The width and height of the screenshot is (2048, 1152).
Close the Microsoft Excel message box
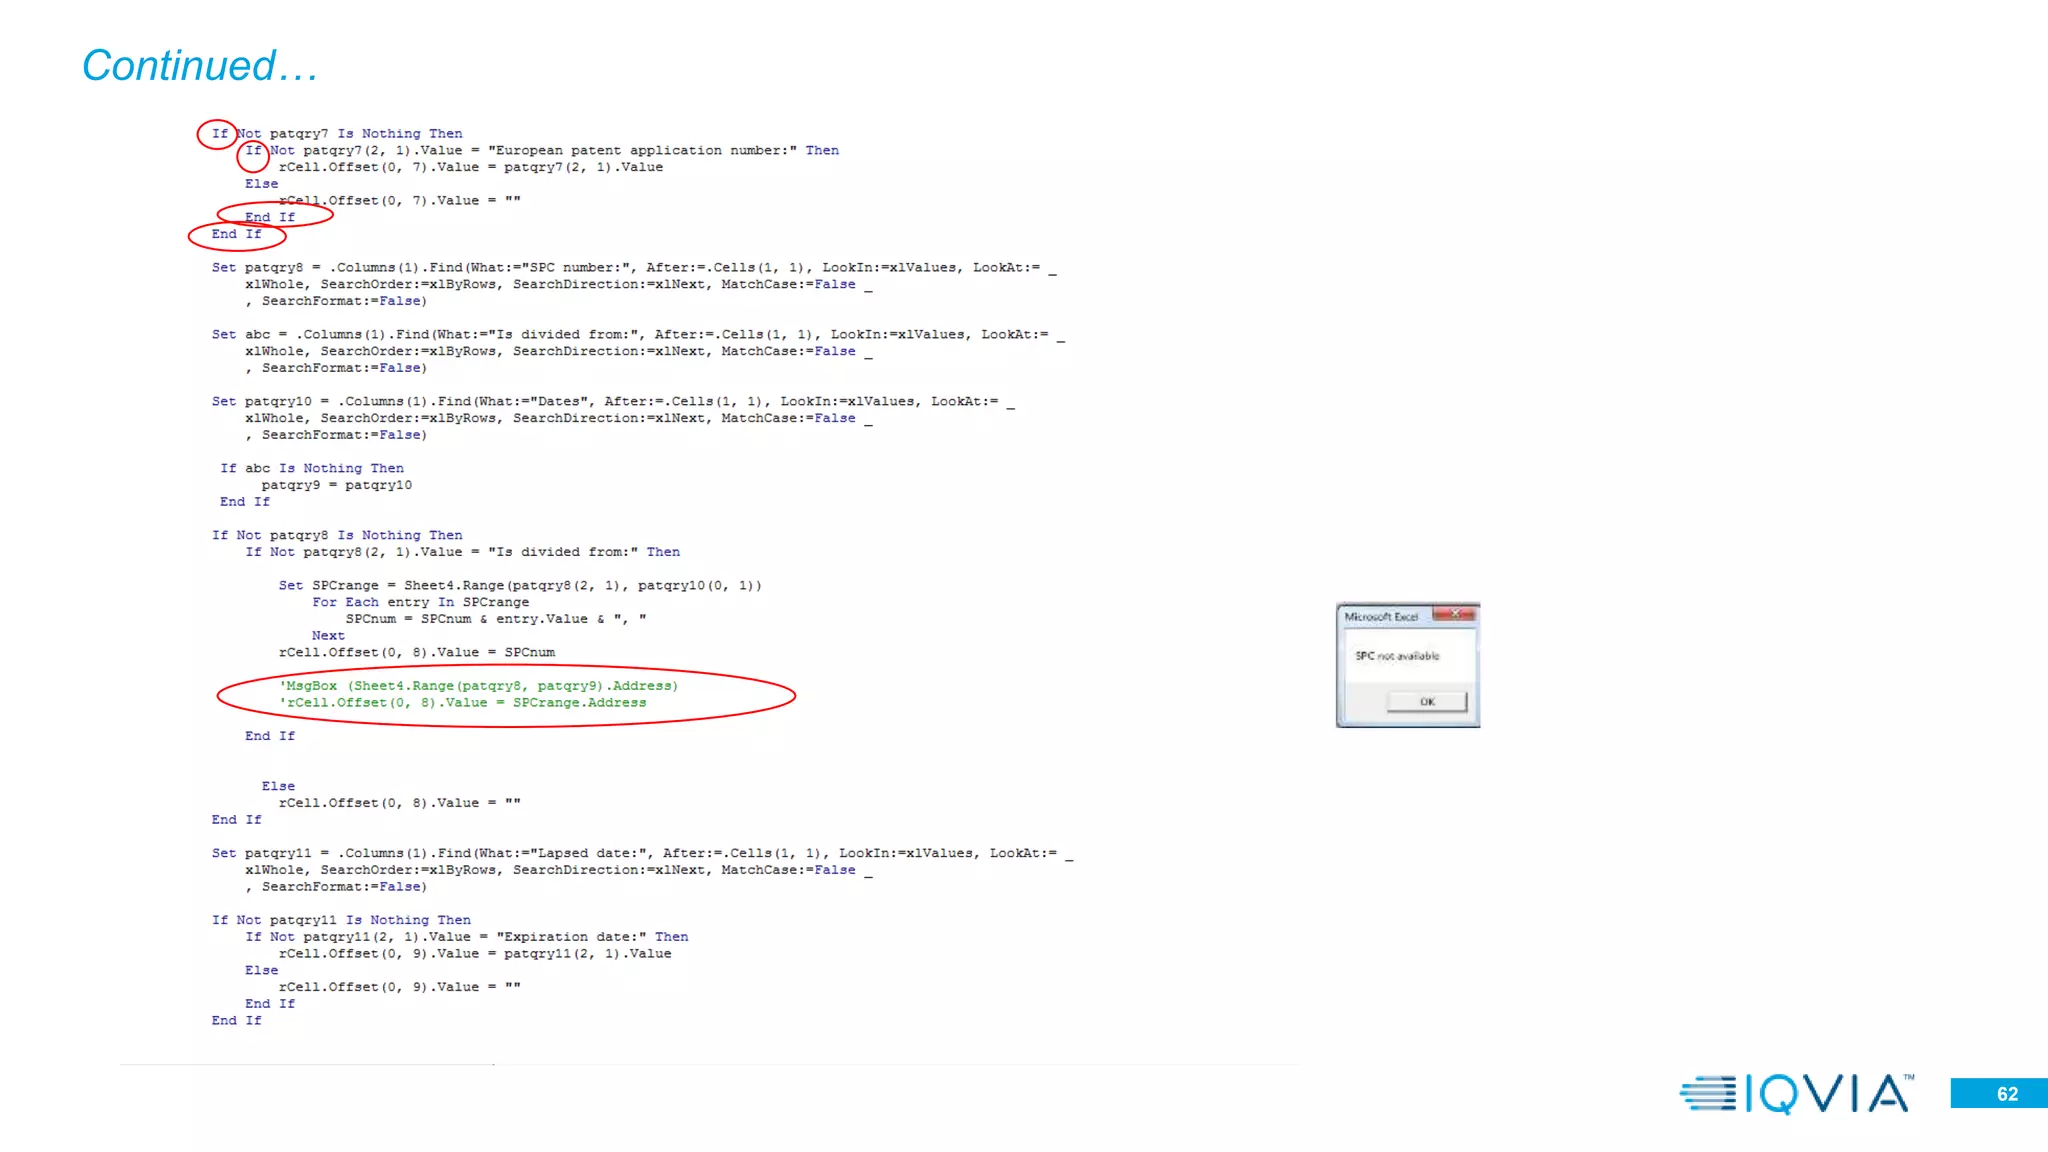(x=1455, y=614)
